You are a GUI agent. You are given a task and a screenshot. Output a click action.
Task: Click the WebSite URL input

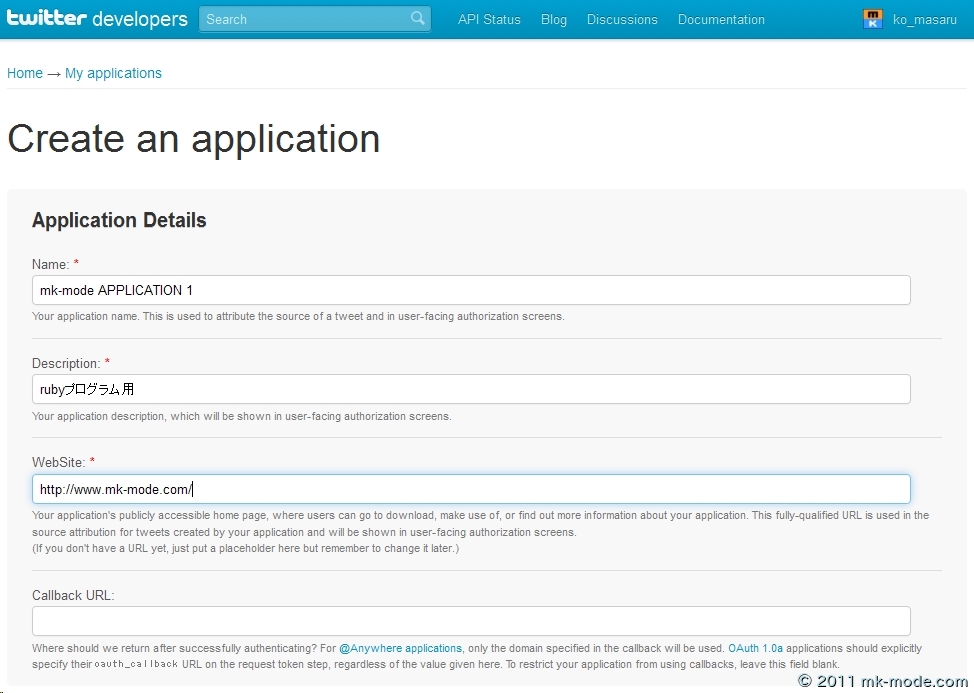tap(471, 489)
